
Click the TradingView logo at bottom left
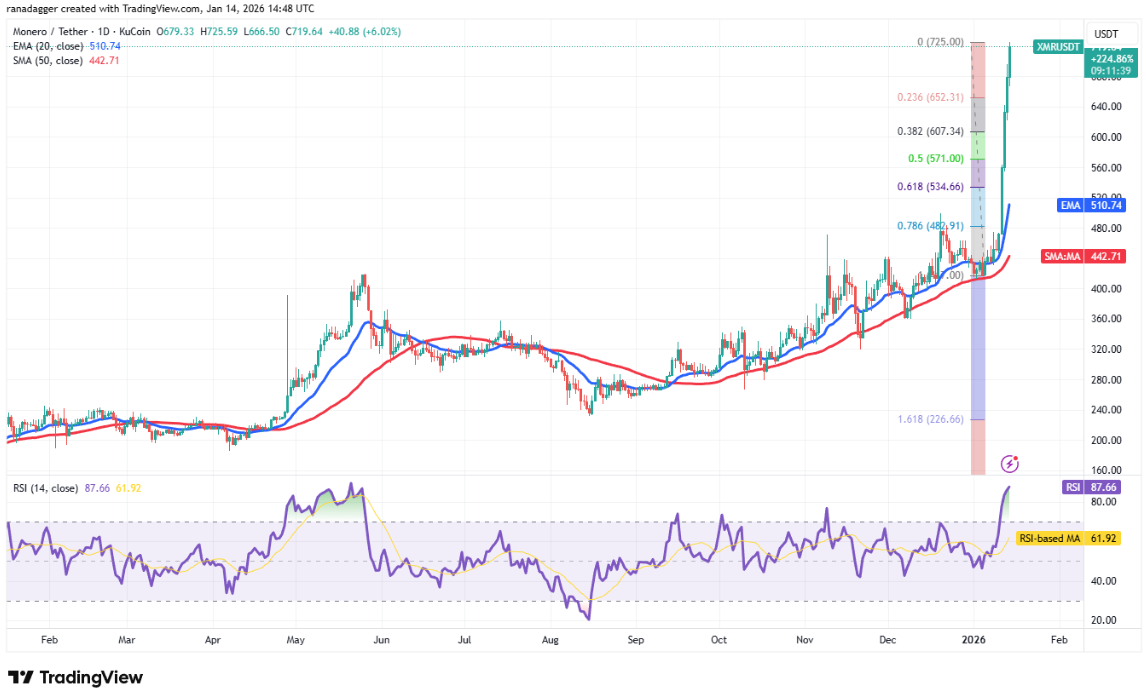75,677
